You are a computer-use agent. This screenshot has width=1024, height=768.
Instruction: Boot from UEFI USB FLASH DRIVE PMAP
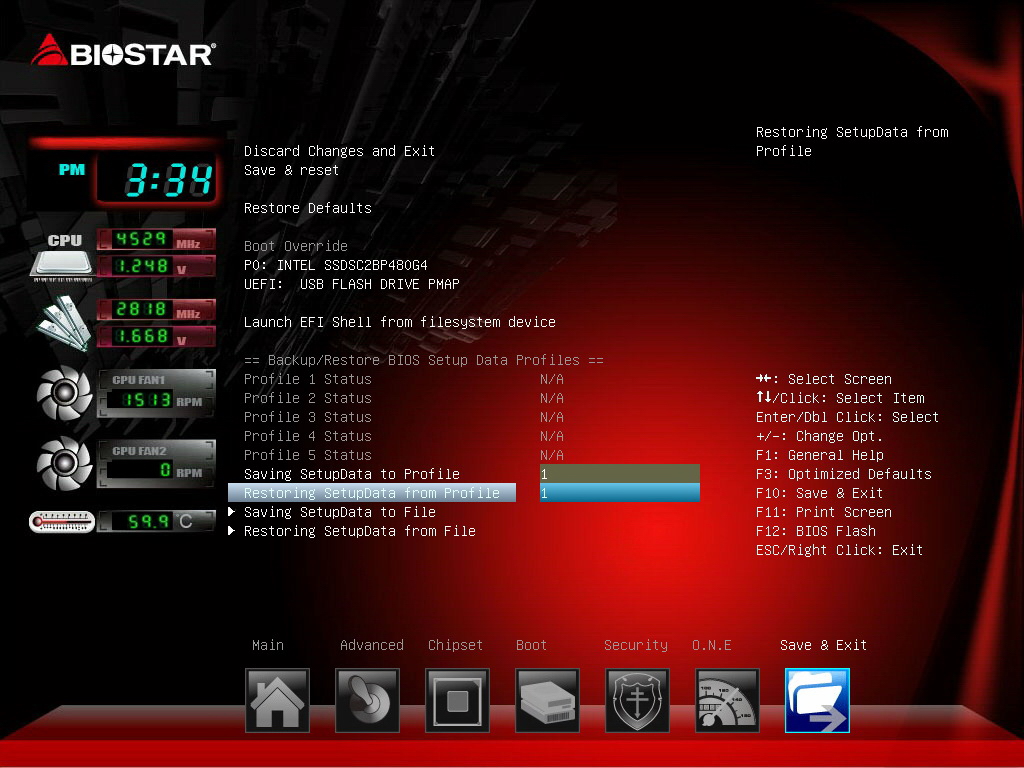tap(351, 284)
